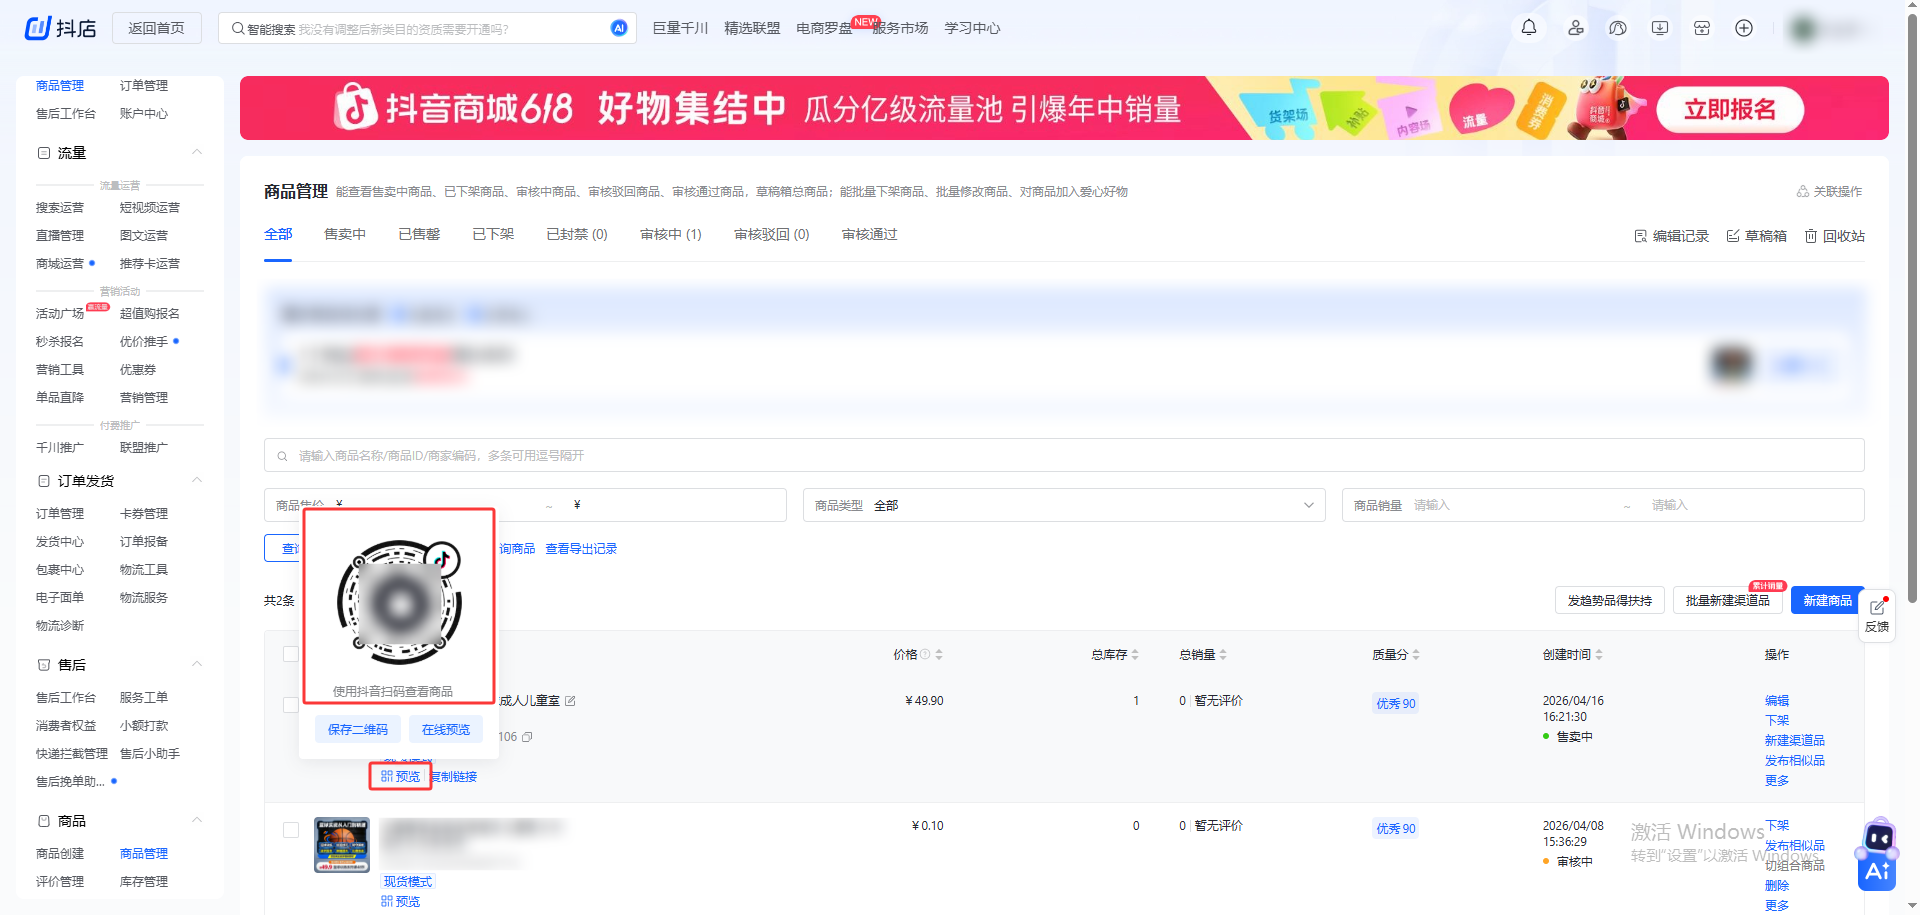1920x915 pixels.
Task: Click the edit pencil beside the product title
Action: coord(570,701)
